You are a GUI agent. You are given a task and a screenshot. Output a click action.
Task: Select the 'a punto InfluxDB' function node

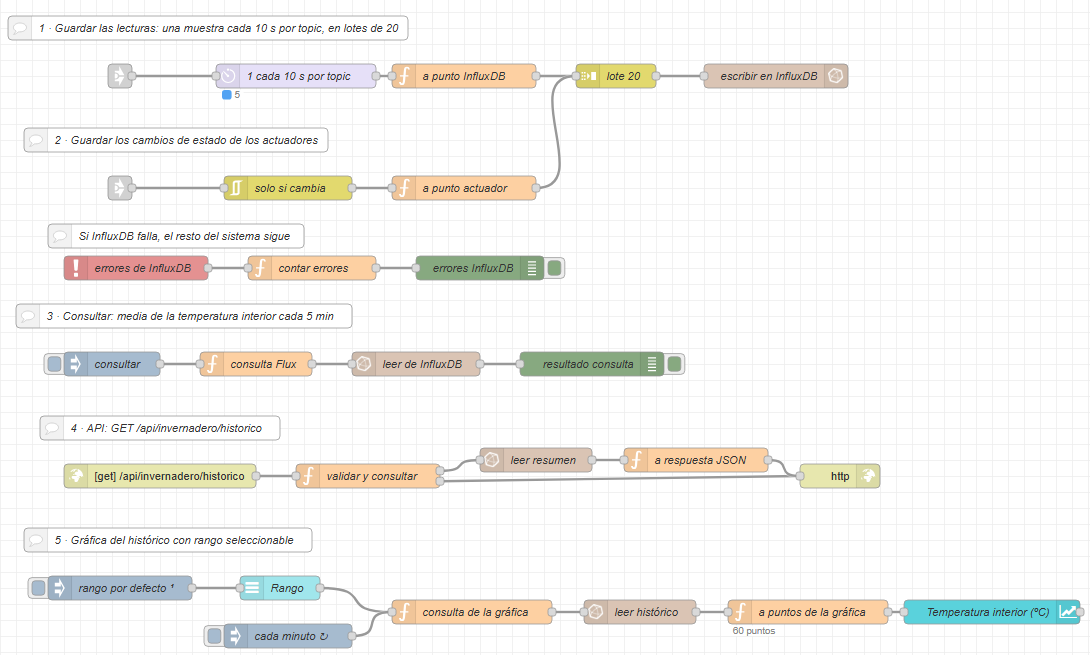464,76
